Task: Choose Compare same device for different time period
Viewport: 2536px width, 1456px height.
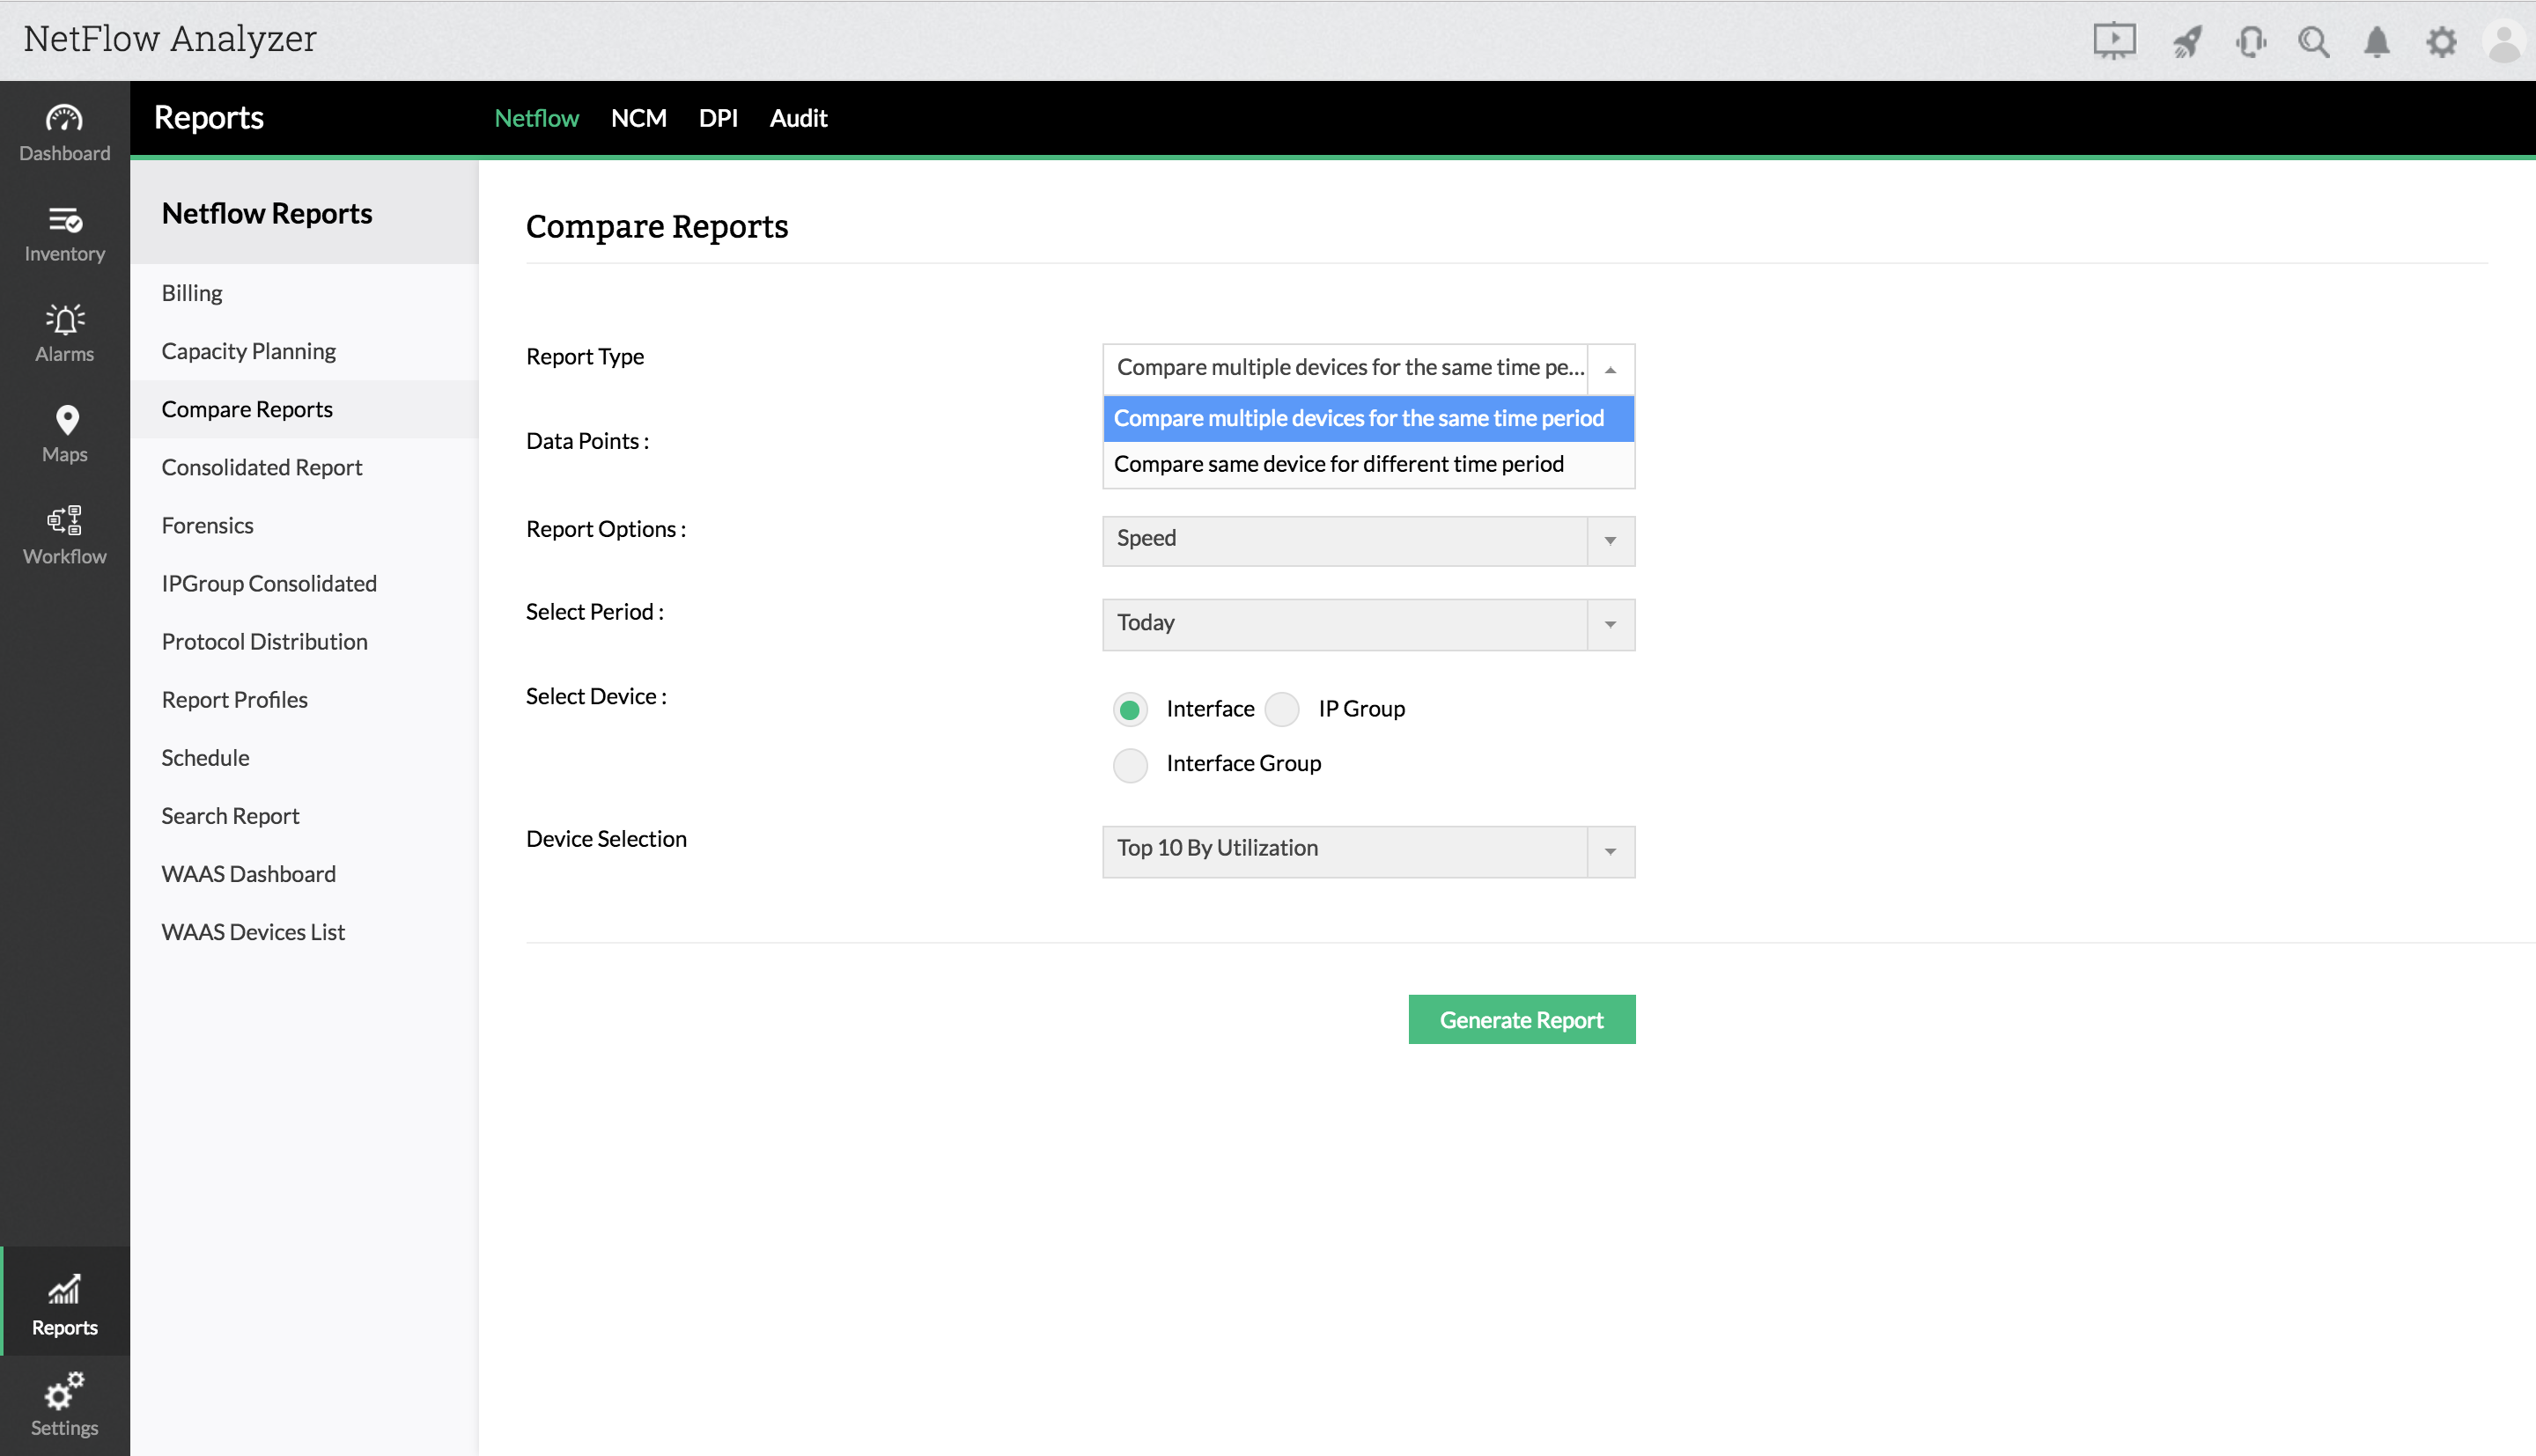Action: pos(1338,464)
